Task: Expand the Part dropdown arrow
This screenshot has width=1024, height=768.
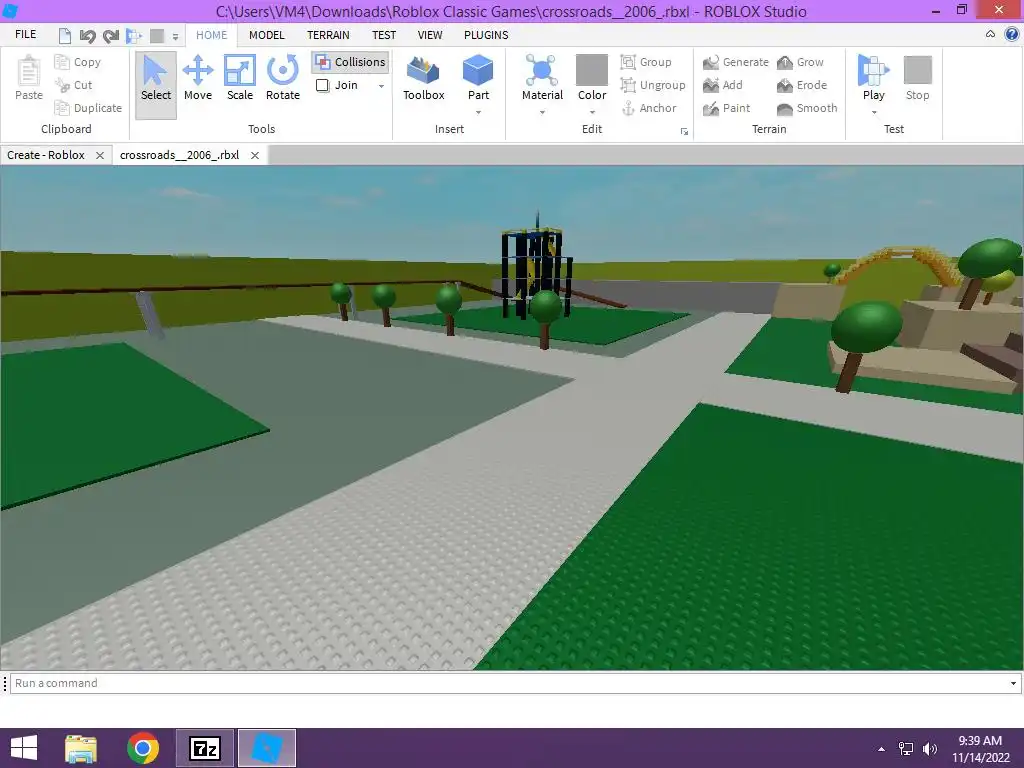Action: pyautogui.click(x=478, y=112)
